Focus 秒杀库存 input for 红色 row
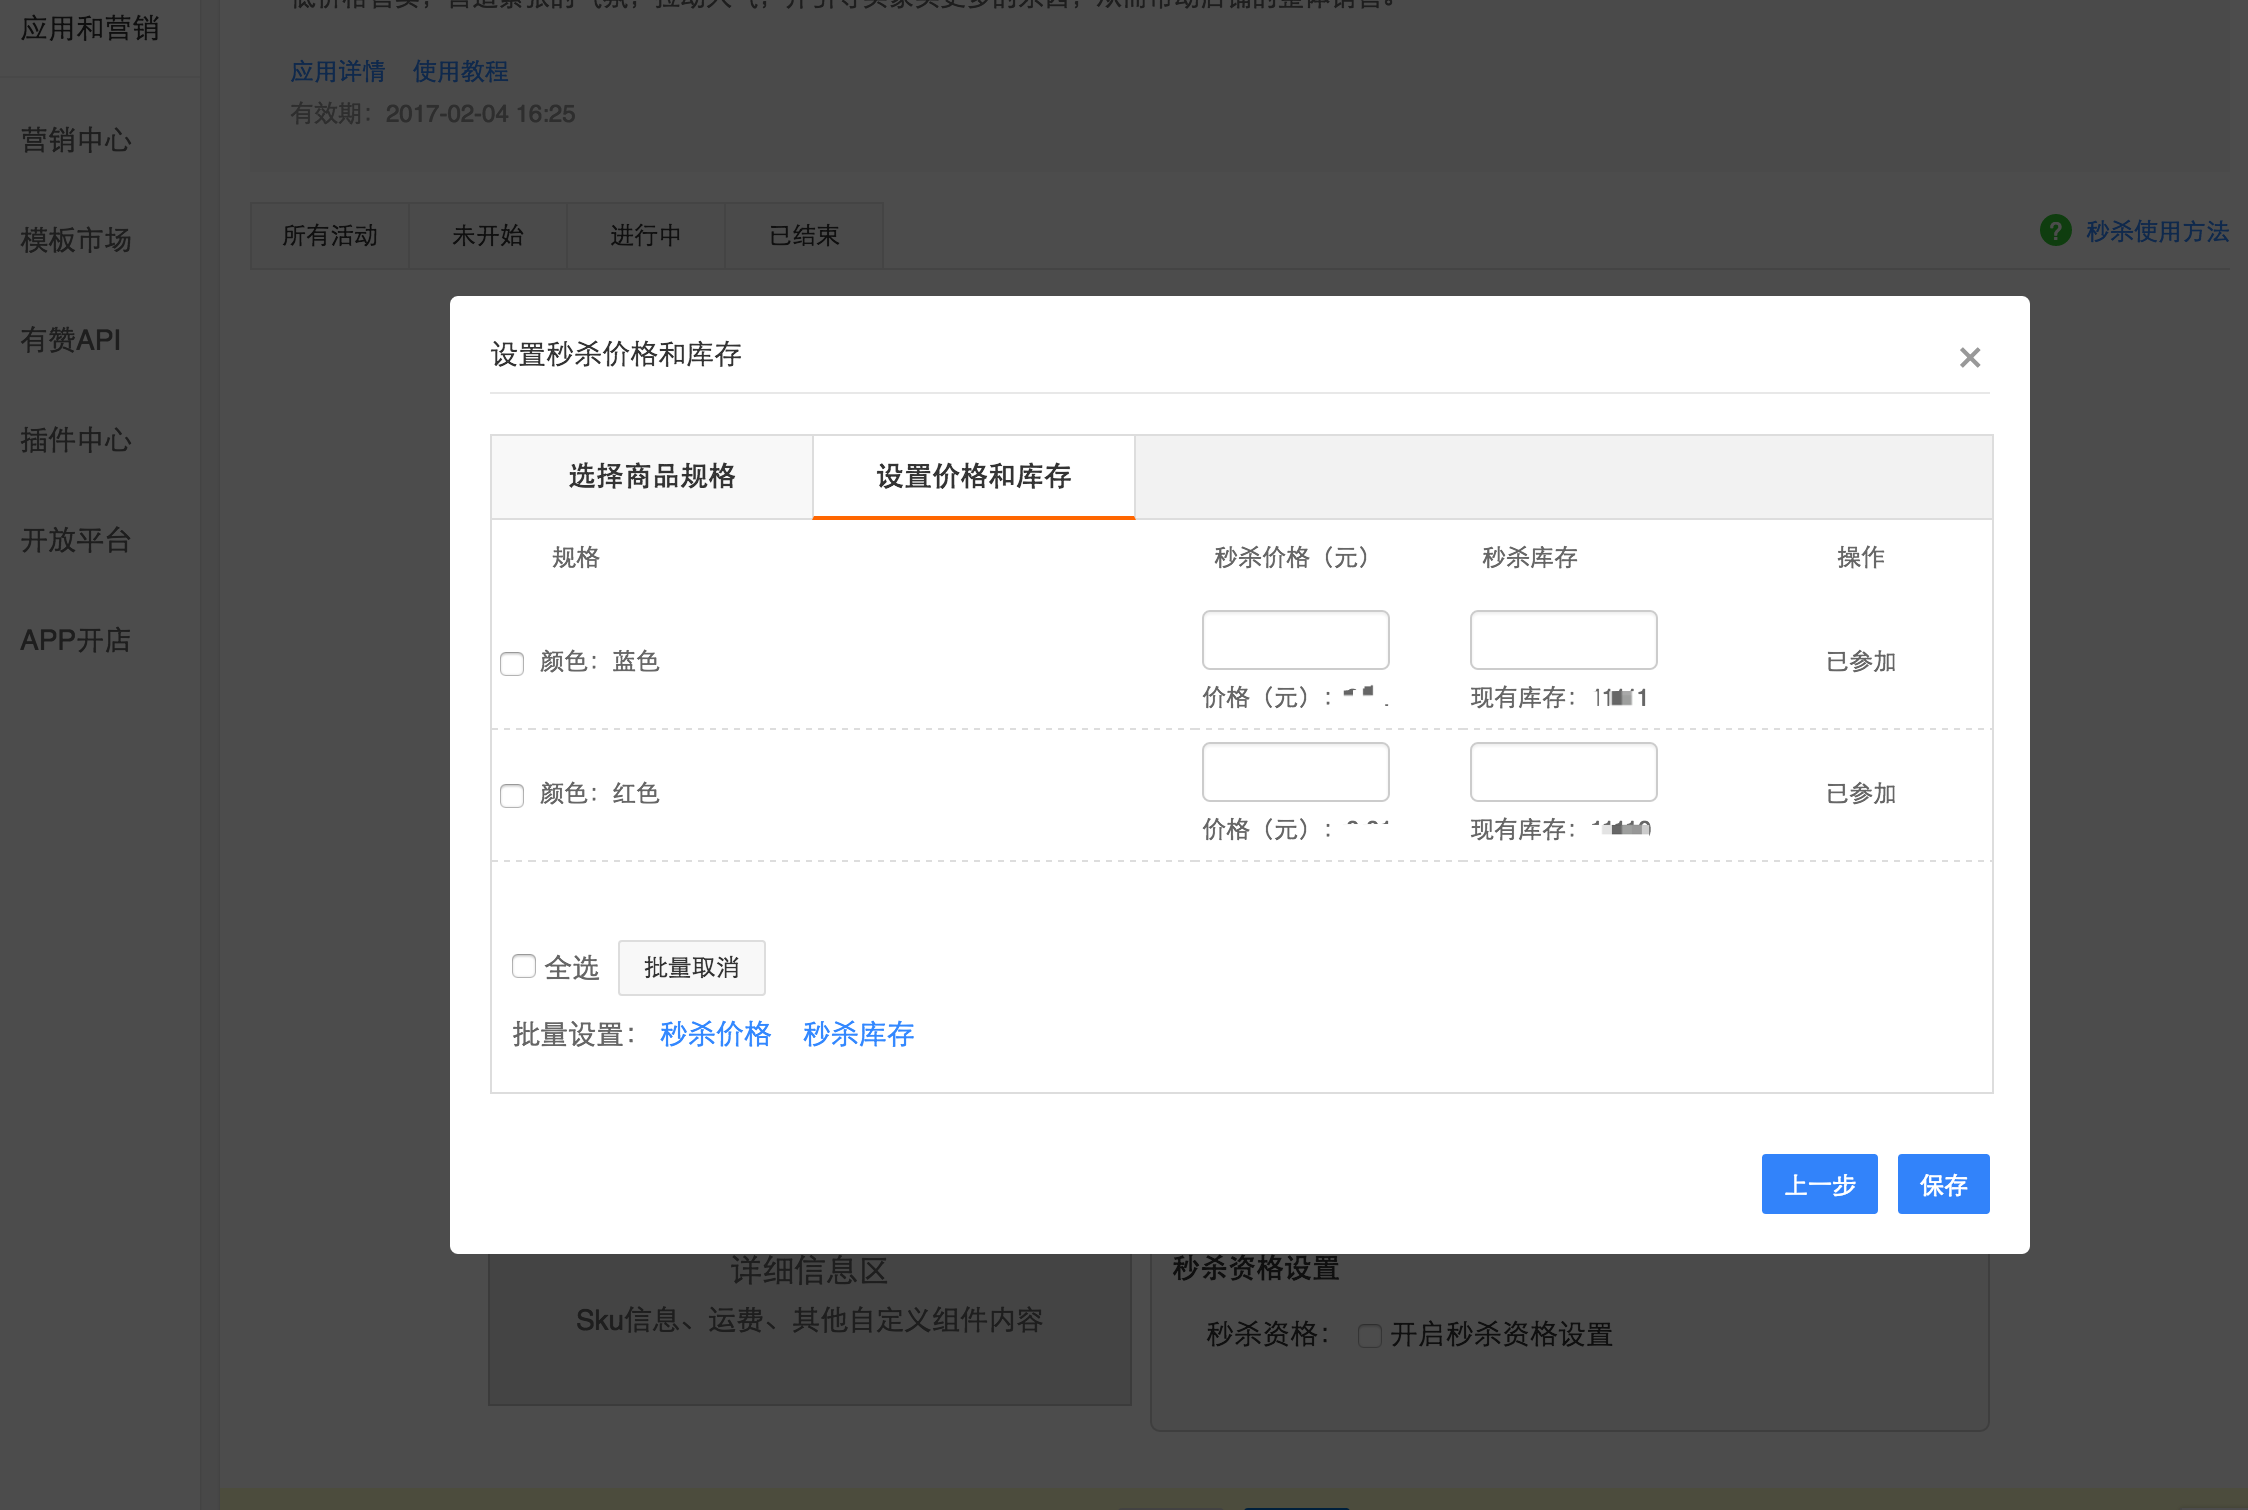2248x1510 pixels. 1564,772
